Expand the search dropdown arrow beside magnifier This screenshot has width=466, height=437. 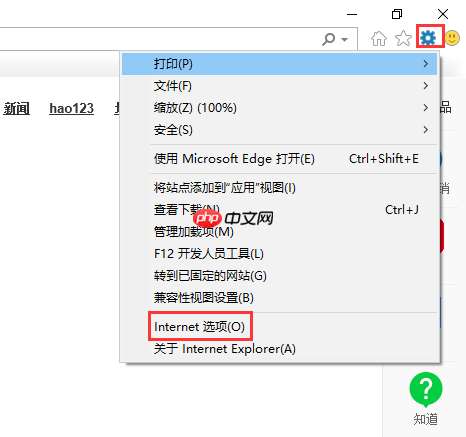pyautogui.click(x=344, y=40)
